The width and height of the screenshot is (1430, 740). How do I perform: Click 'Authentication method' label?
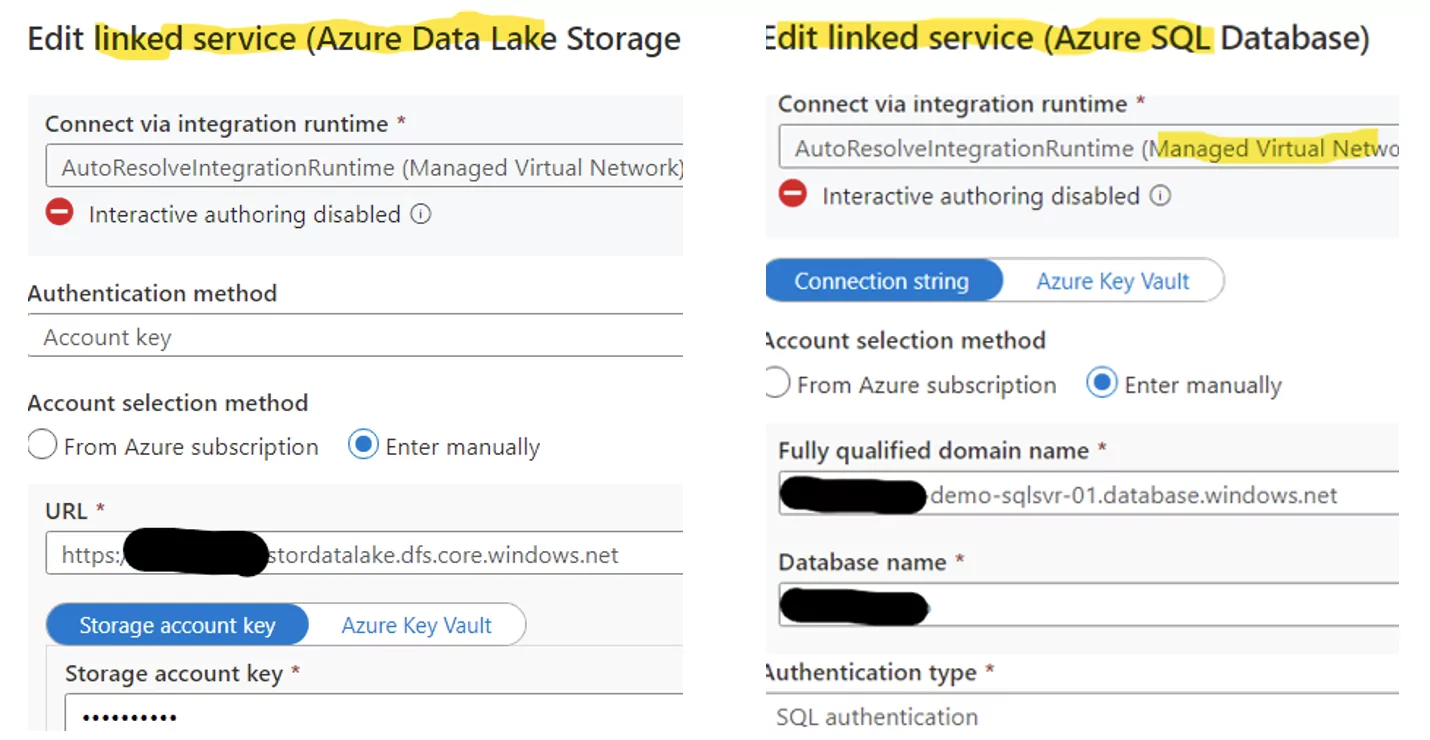tap(152, 293)
